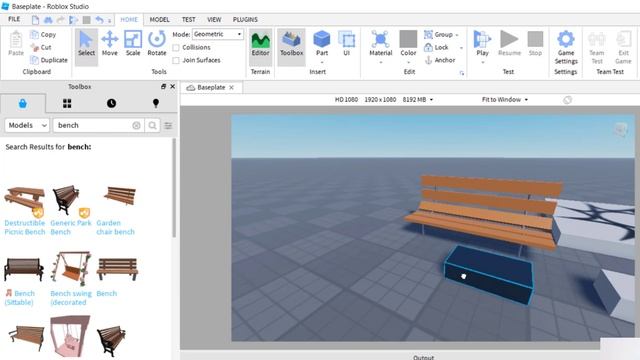Click the Play test button

(482, 43)
